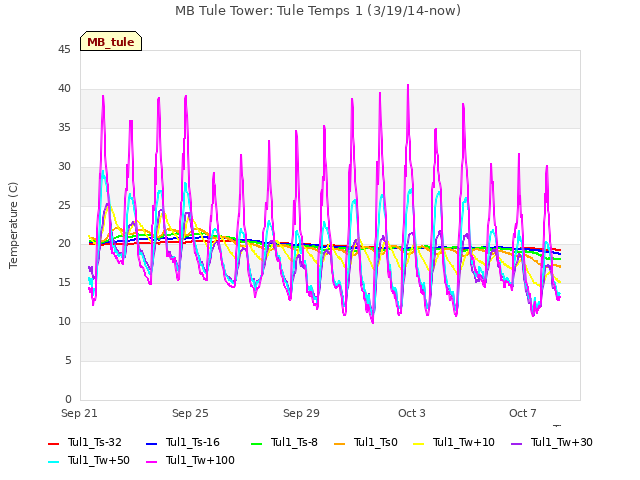Click the 25 y-axis tick label
640x480 pixels.
pos(64,205)
